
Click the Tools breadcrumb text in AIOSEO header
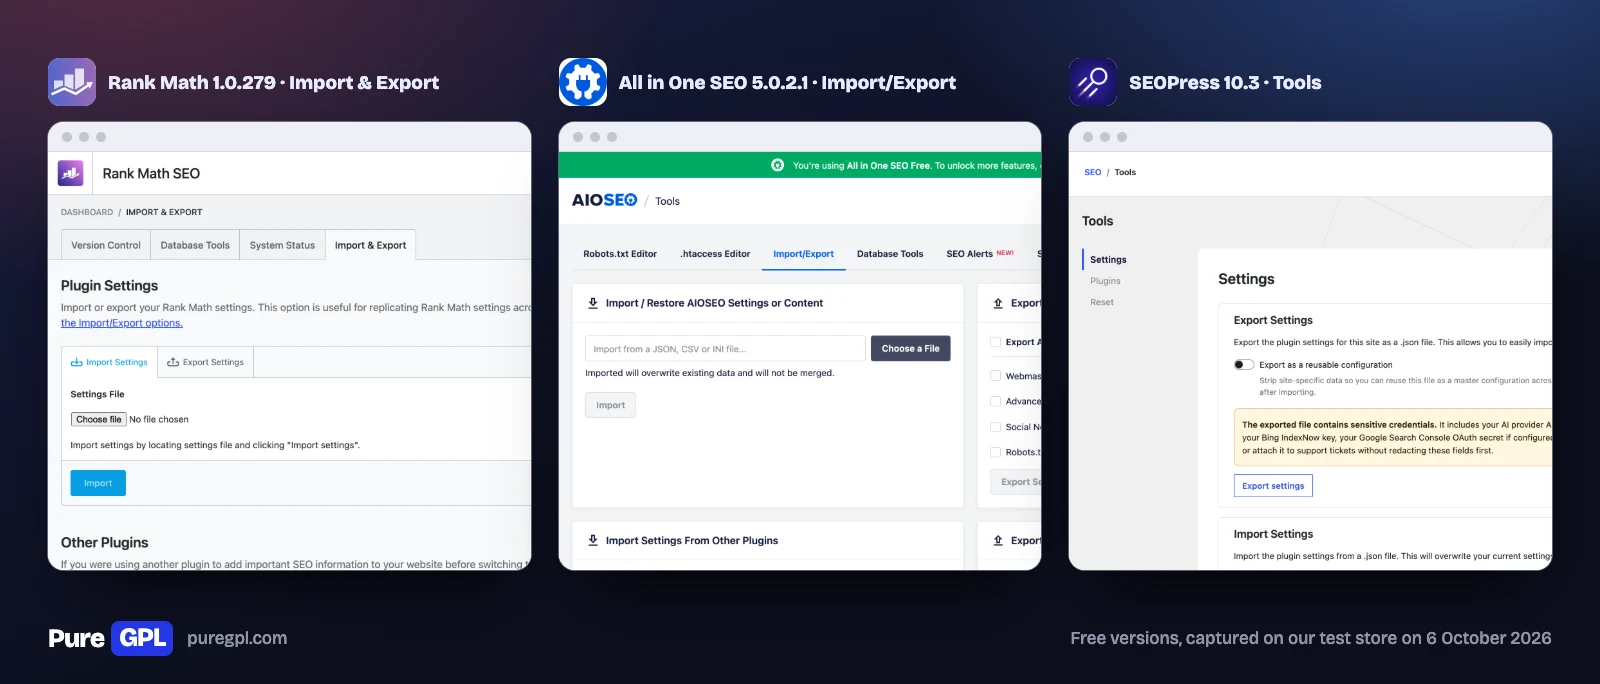point(667,201)
